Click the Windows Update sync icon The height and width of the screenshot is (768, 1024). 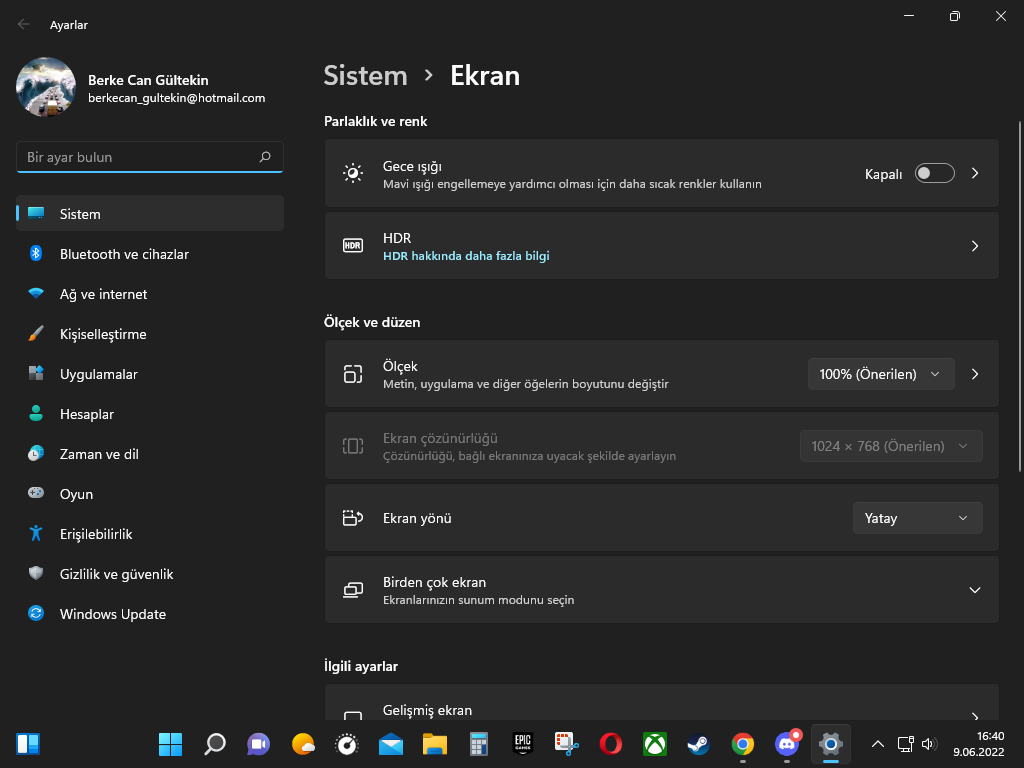pyautogui.click(x=36, y=614)
